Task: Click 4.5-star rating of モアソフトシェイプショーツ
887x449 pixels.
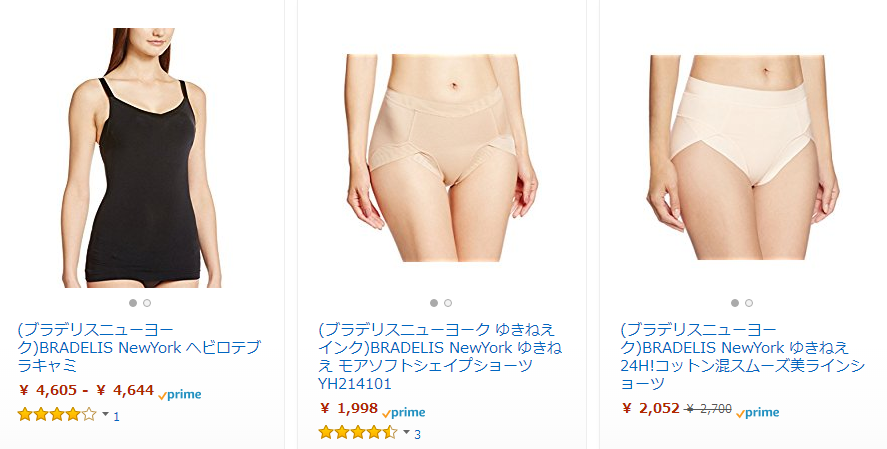Action: (358, 433)
